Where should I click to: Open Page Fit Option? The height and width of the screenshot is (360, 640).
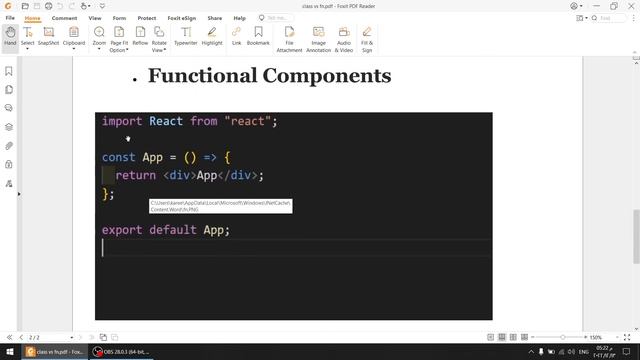coord(119,39)
